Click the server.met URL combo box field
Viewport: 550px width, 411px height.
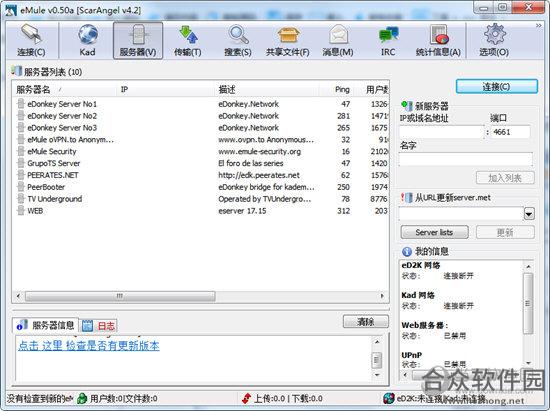pos(461,214)
